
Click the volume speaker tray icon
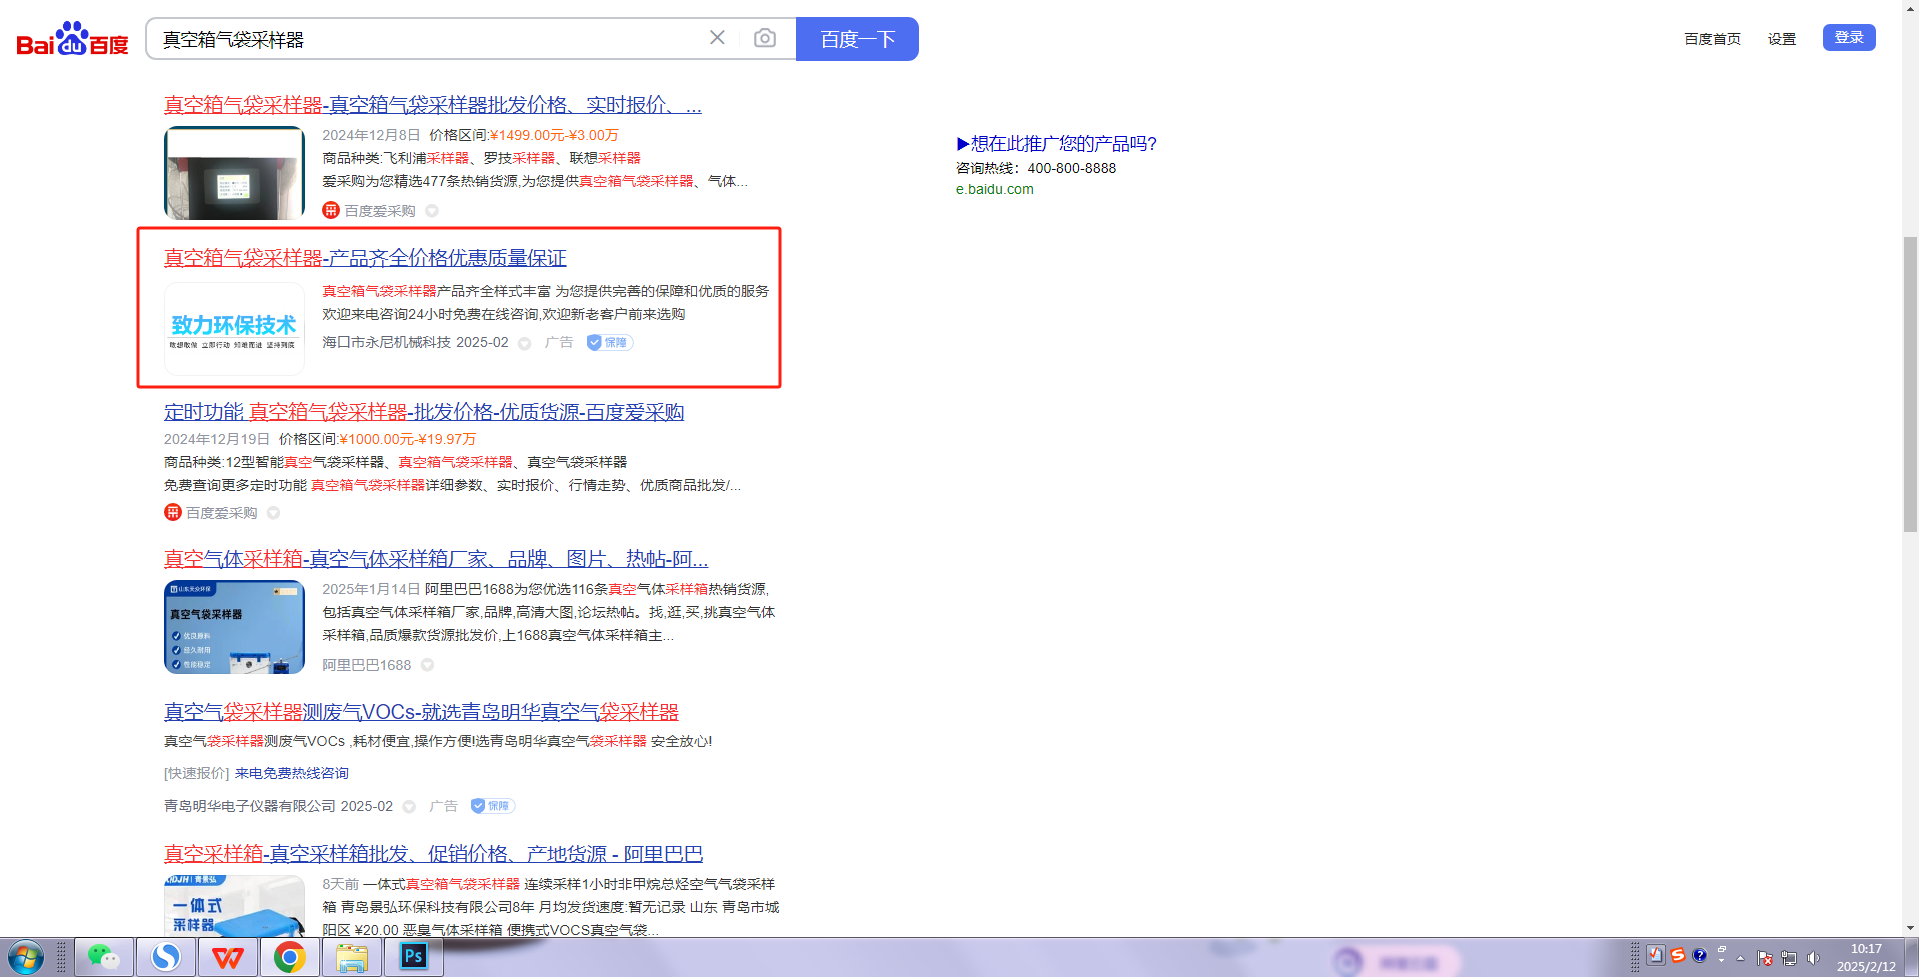click(1813, 958)
